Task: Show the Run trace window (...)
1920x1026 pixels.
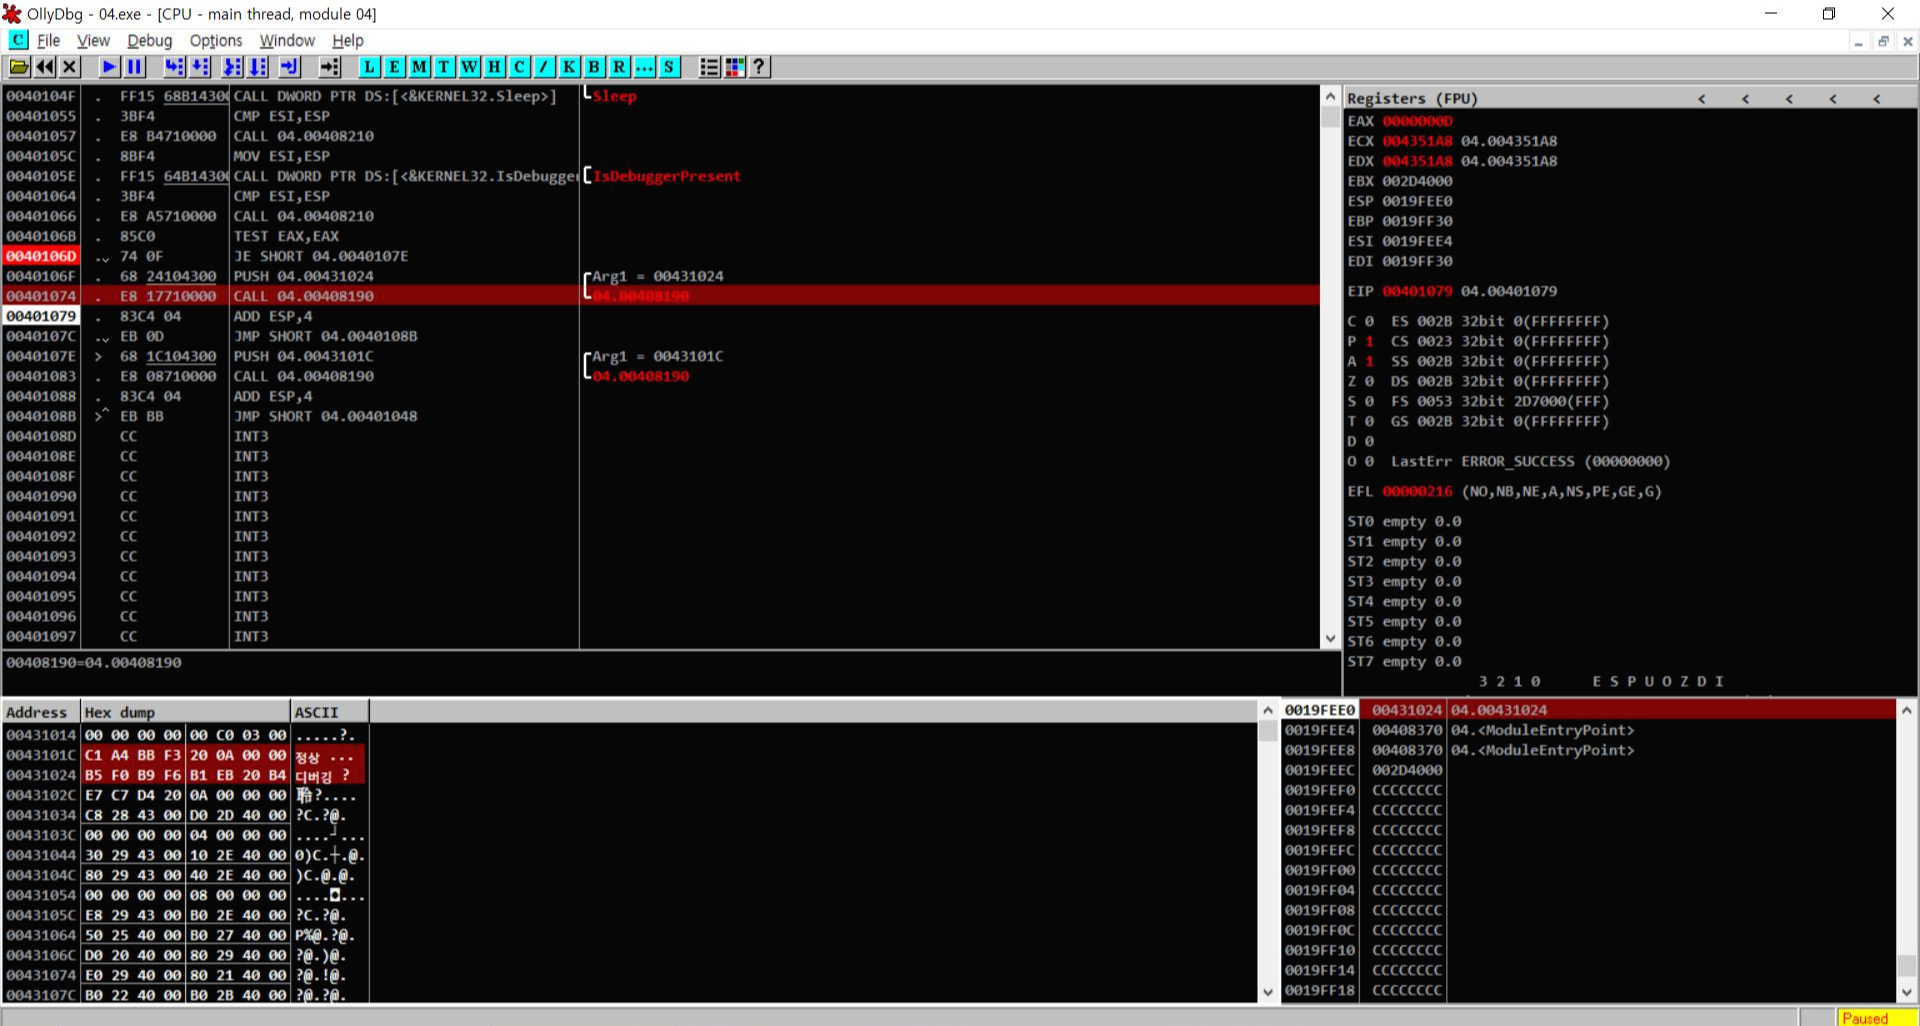Action: [x=644, y=67]
